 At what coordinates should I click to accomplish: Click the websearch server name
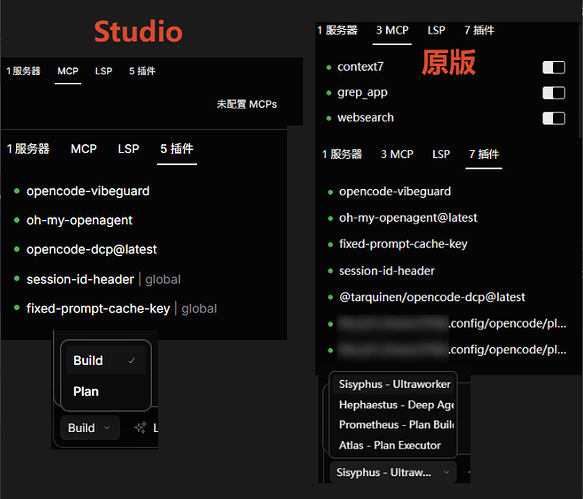[x=365, y=117]
